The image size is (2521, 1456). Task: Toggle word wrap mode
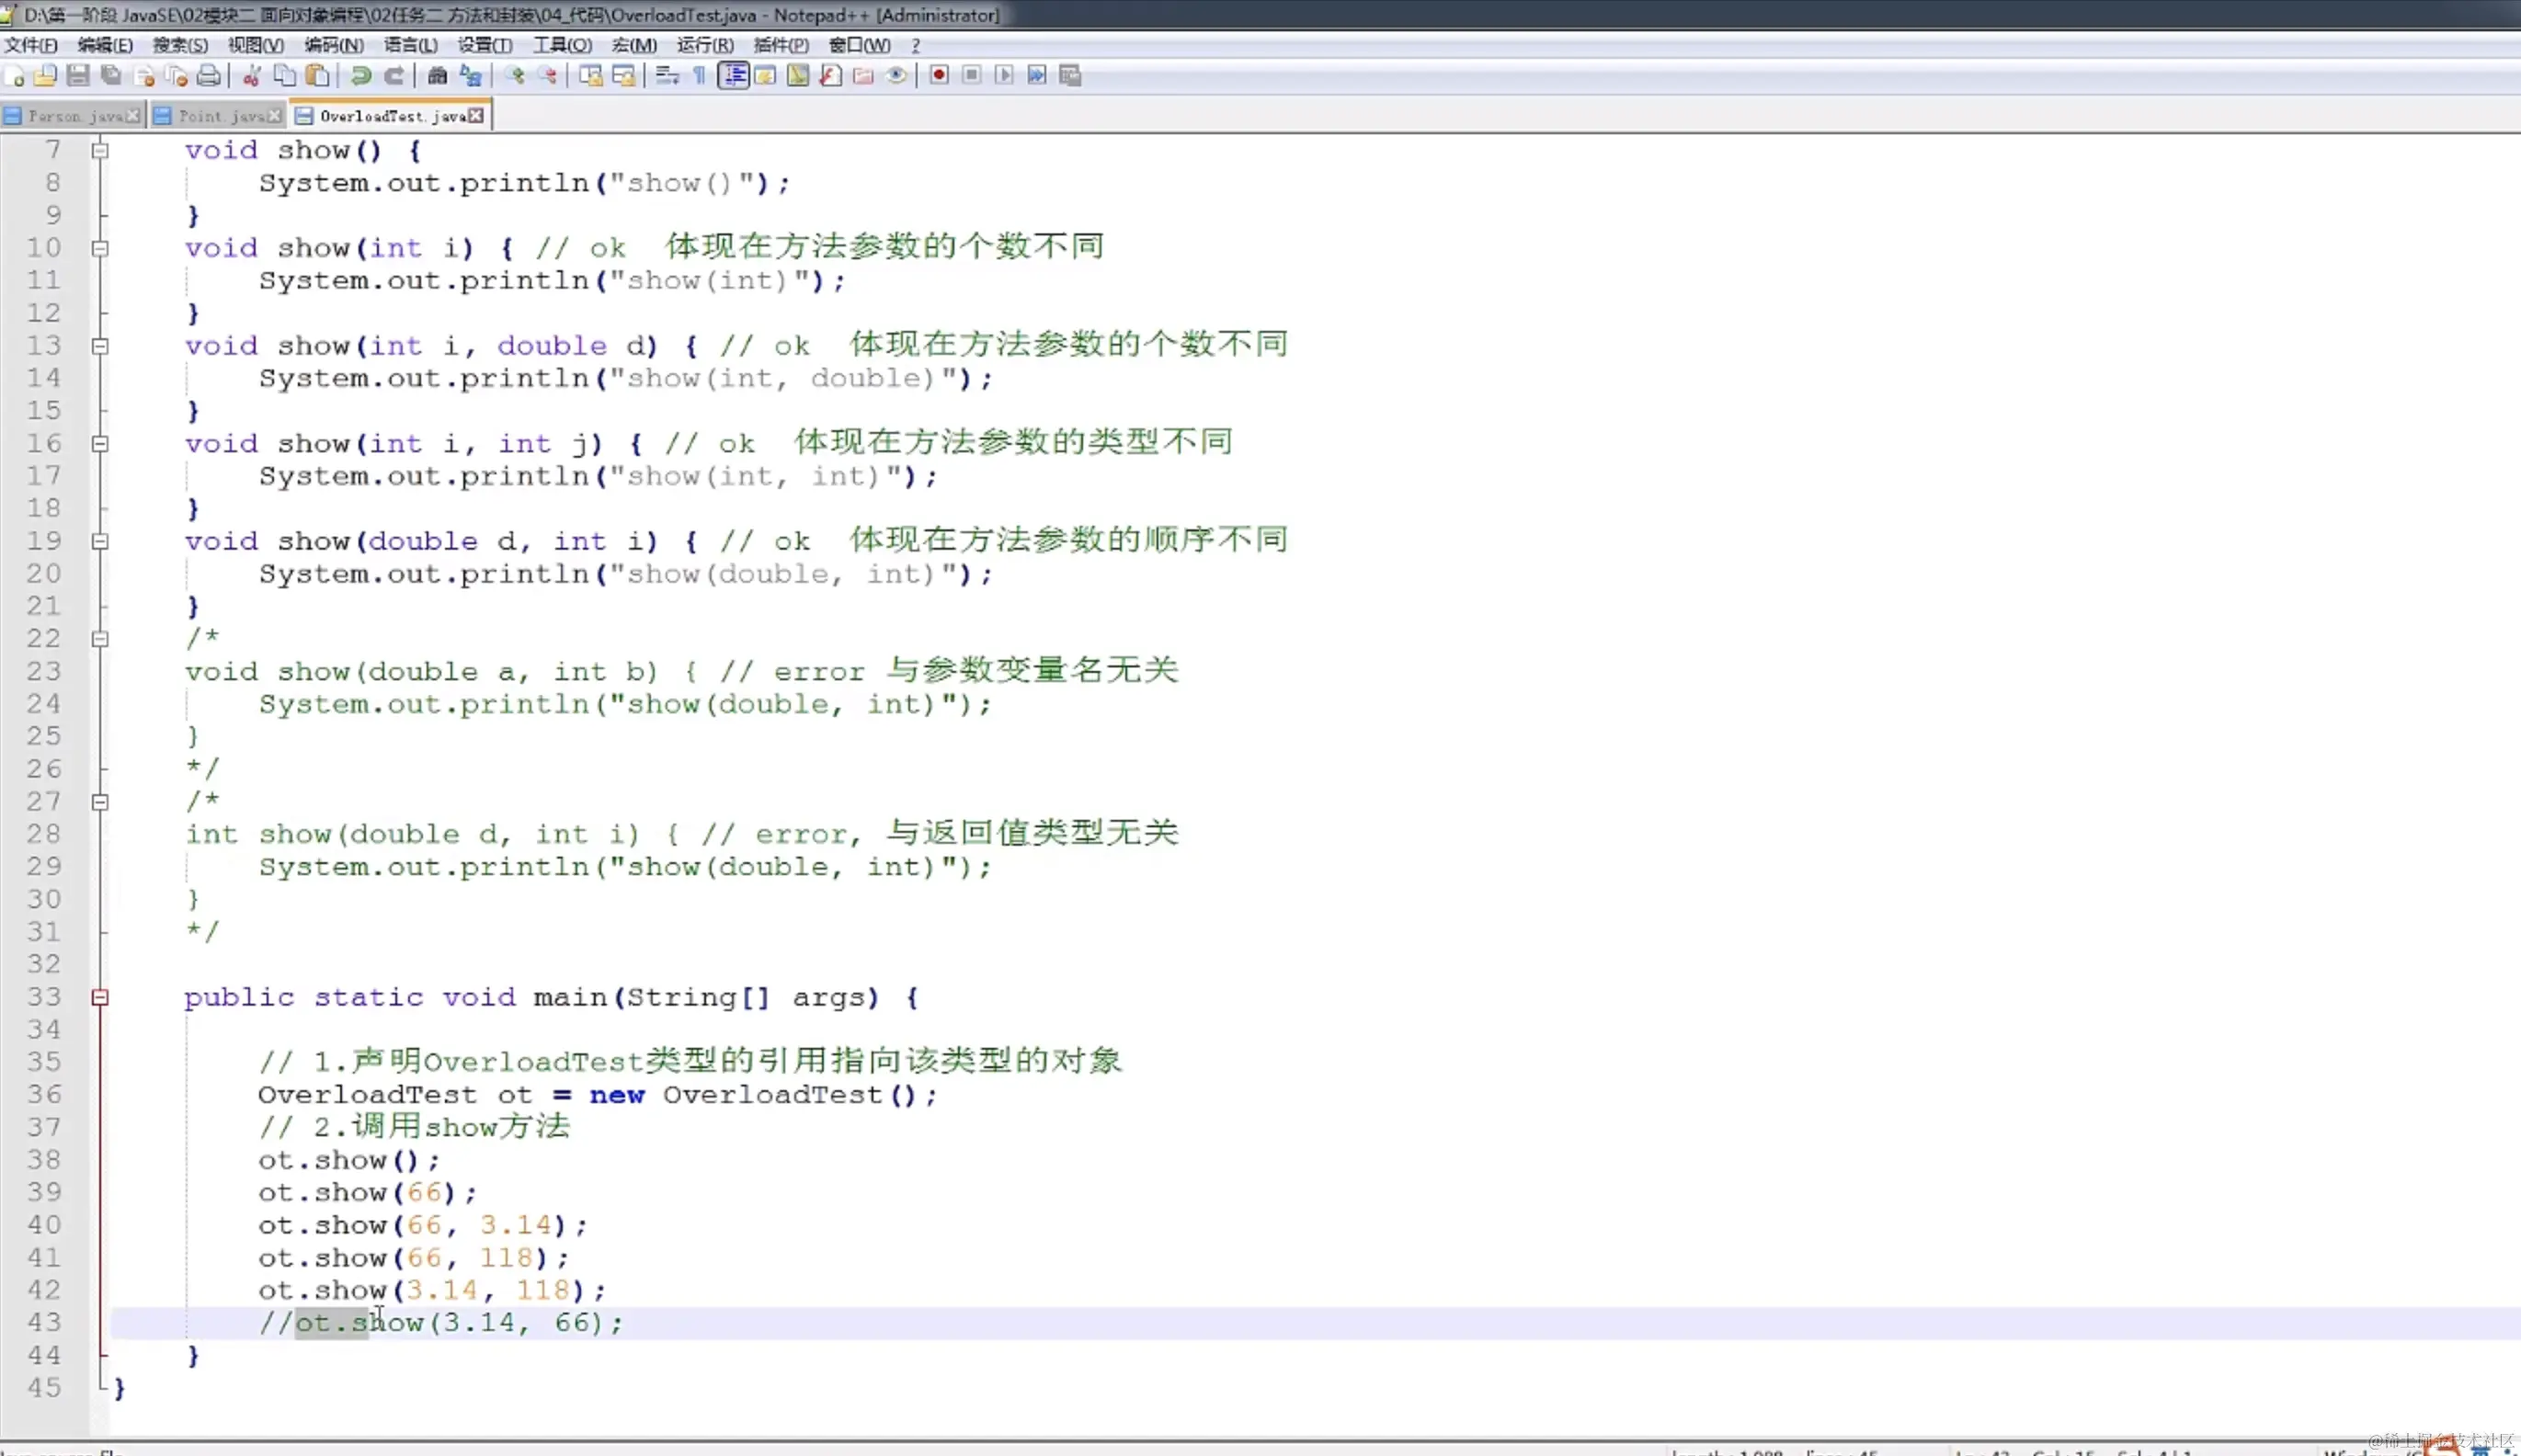(668, 75)
